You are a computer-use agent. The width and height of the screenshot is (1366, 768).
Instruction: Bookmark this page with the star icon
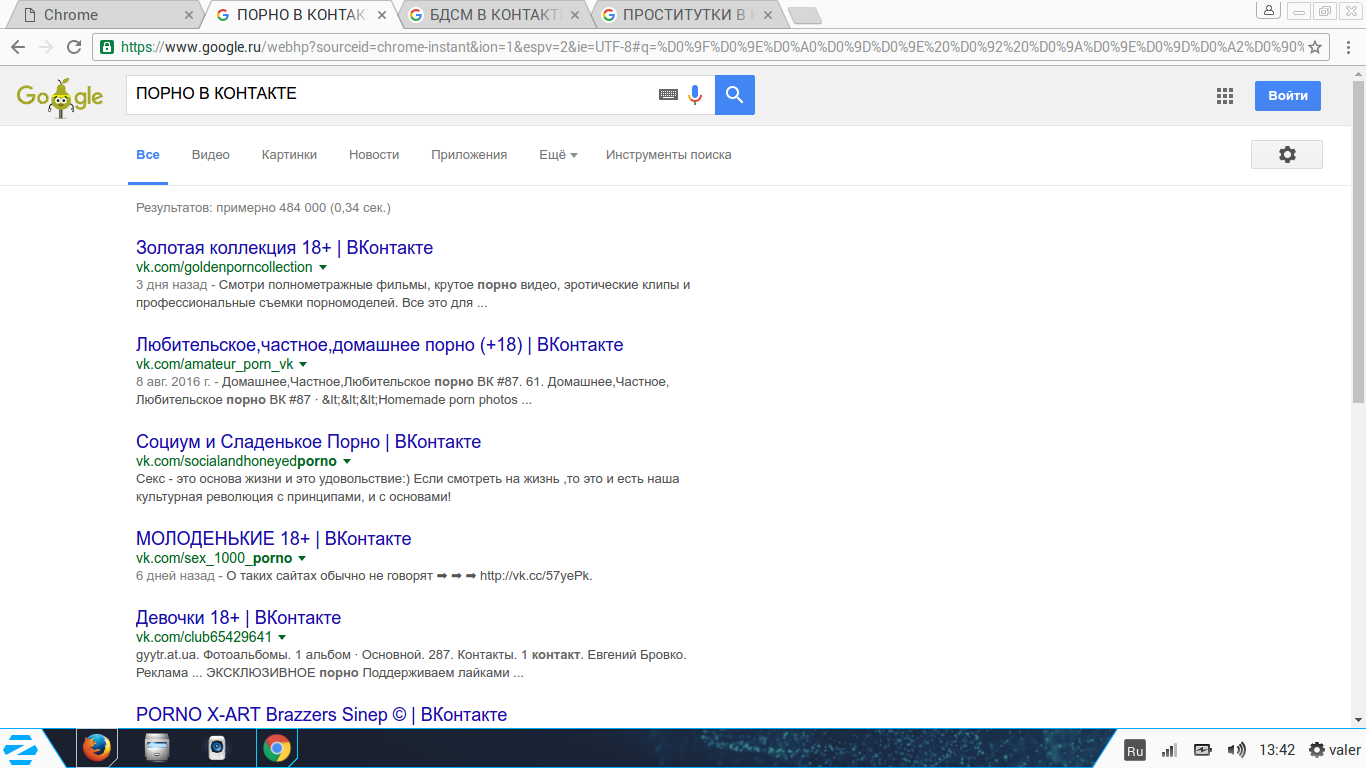pyautogui.click(x=1315, y=47)
